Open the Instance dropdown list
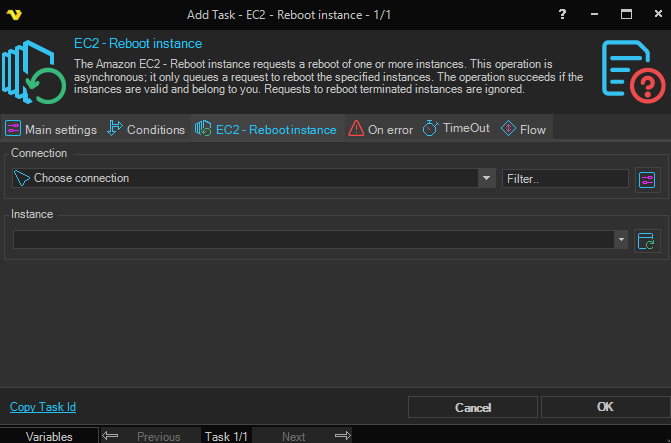This screenshot has height=443, width=671. [x=621, y=240]
